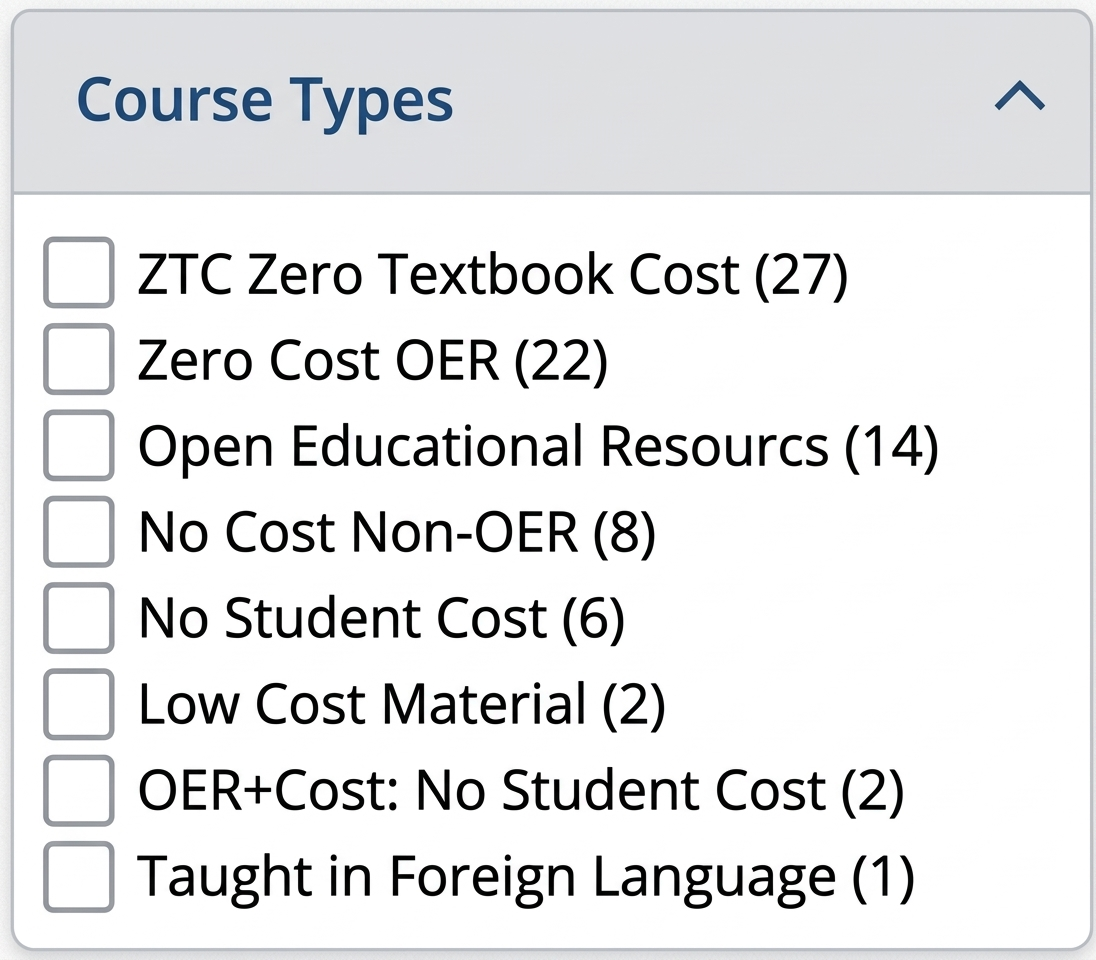Select the Low Cost Material (2) label
This screenshot has height=960, width=1096.
[400, 704]
